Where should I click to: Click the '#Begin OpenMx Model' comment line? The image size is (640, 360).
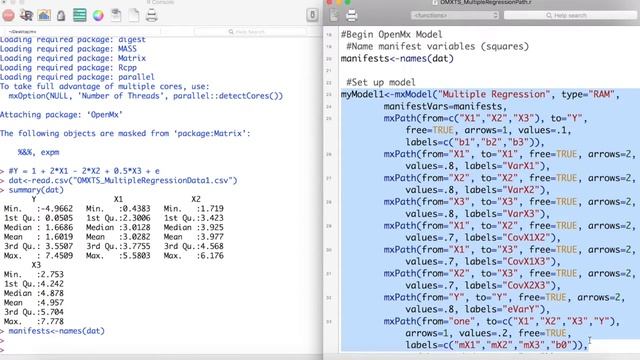391,34
